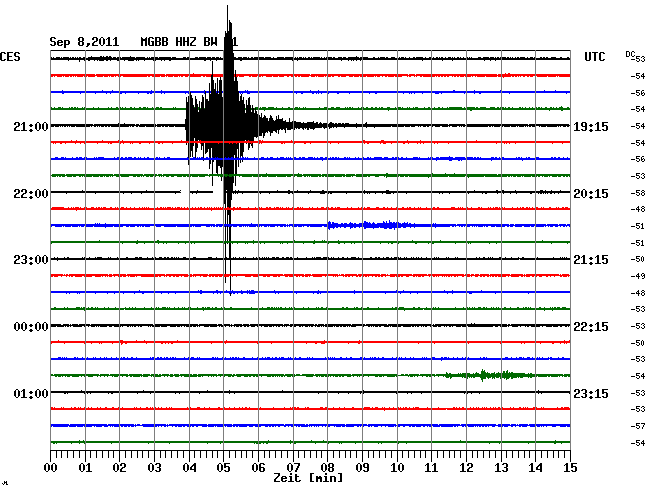650x494 pixels.
Task: Click the 09 minute tick label
Action: click(x=362, y=468)
